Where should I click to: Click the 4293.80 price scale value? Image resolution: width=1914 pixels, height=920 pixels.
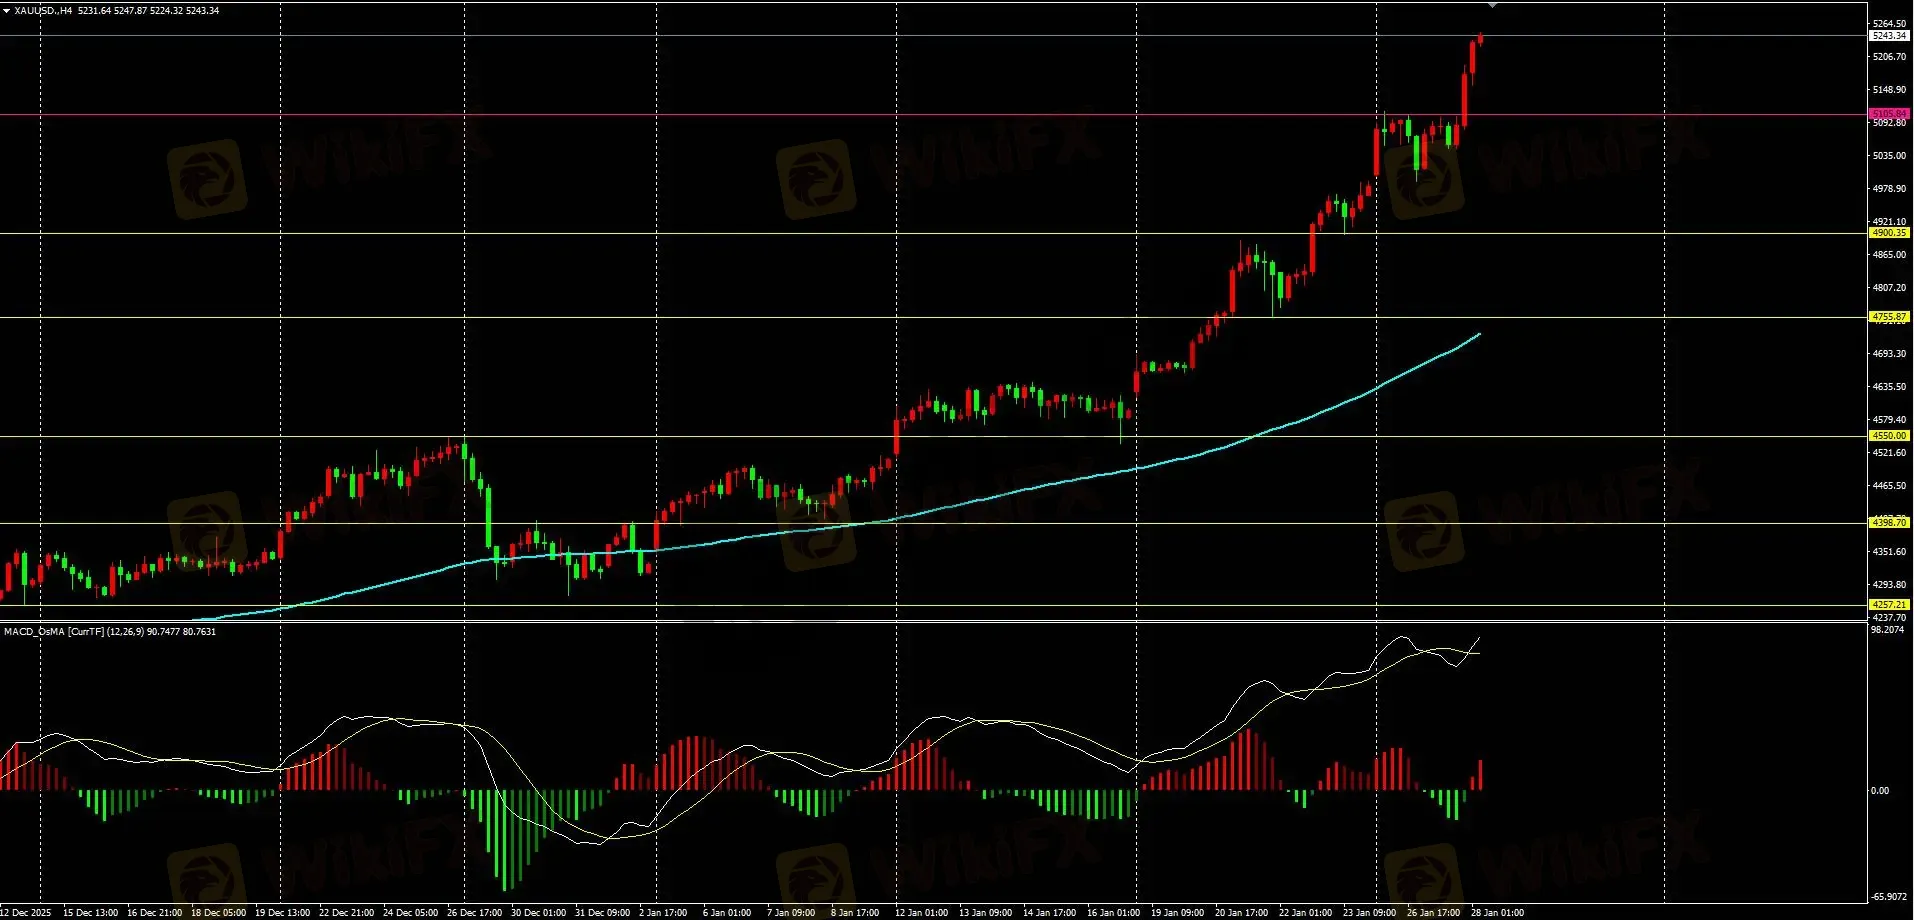[x=1889, y=585]
